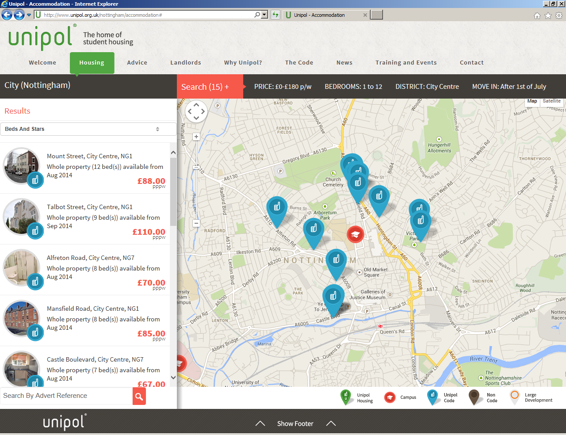Click the £110.00 price on Talbot Street
566x435 pixels.
149,232
